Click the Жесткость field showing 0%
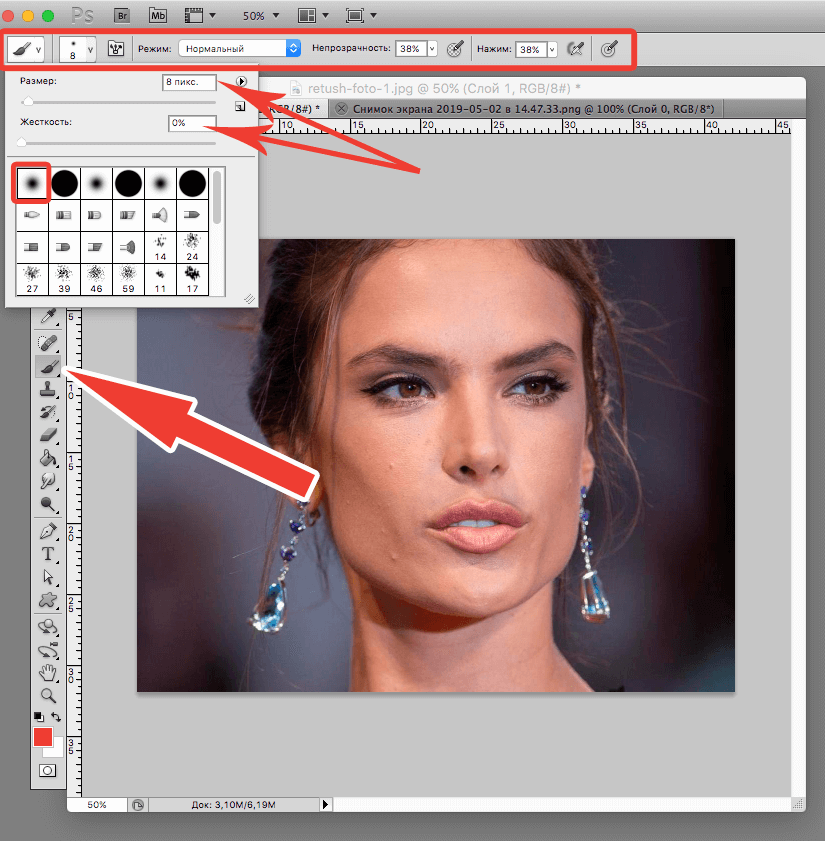The width and height of the screenshot is (825, 841). (192, 123)
